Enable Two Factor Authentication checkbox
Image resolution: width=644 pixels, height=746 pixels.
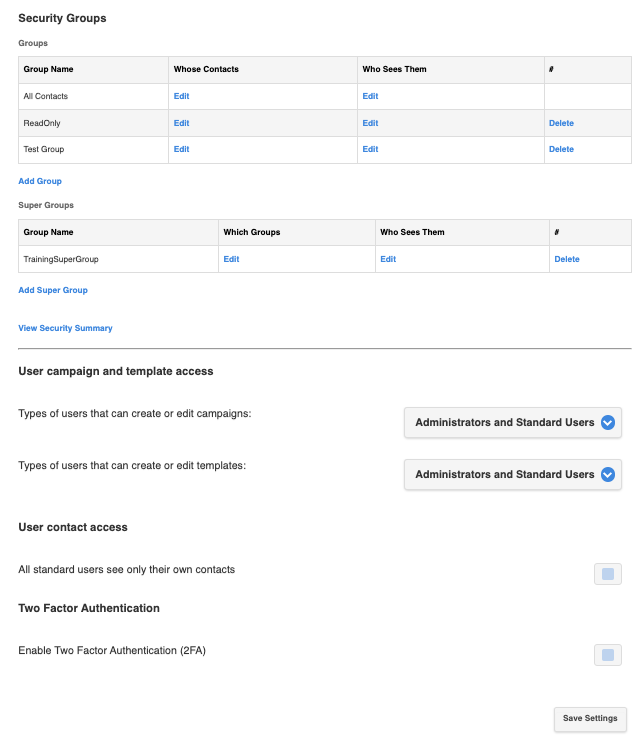[x=607, y=655]
